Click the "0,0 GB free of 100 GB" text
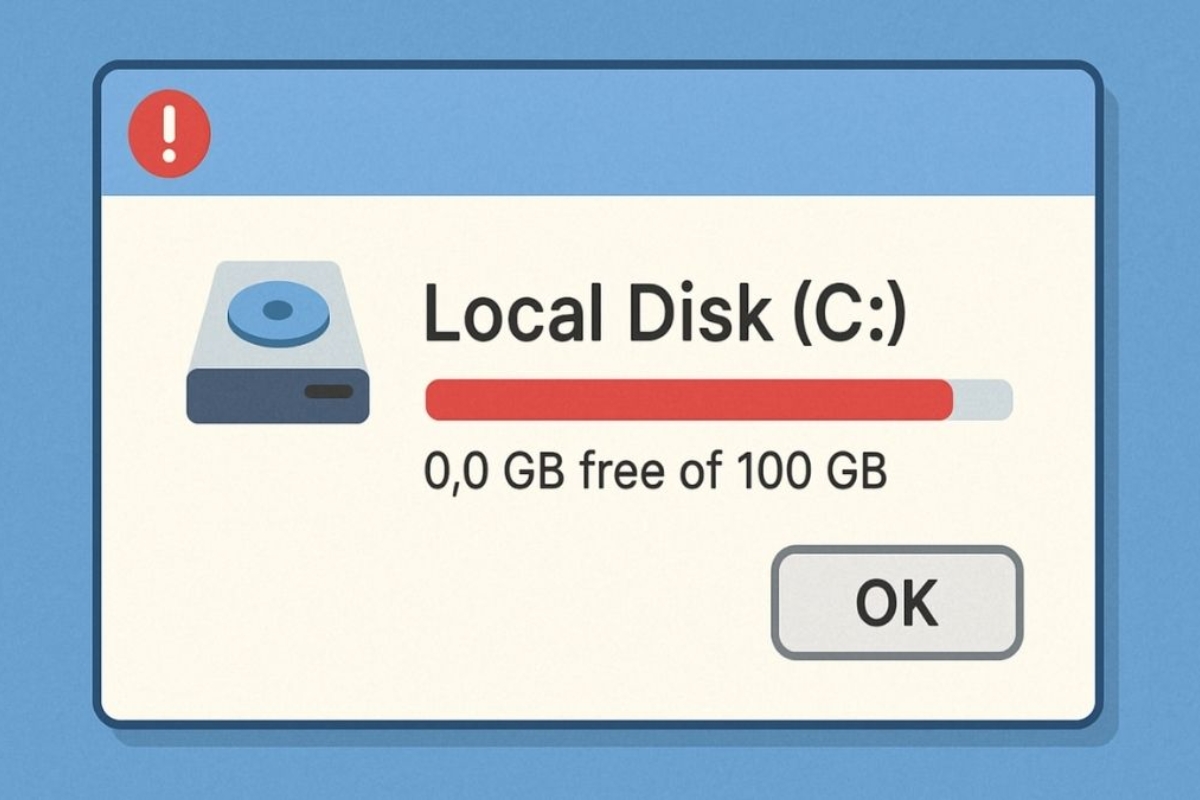 click(x=656, y=471)
